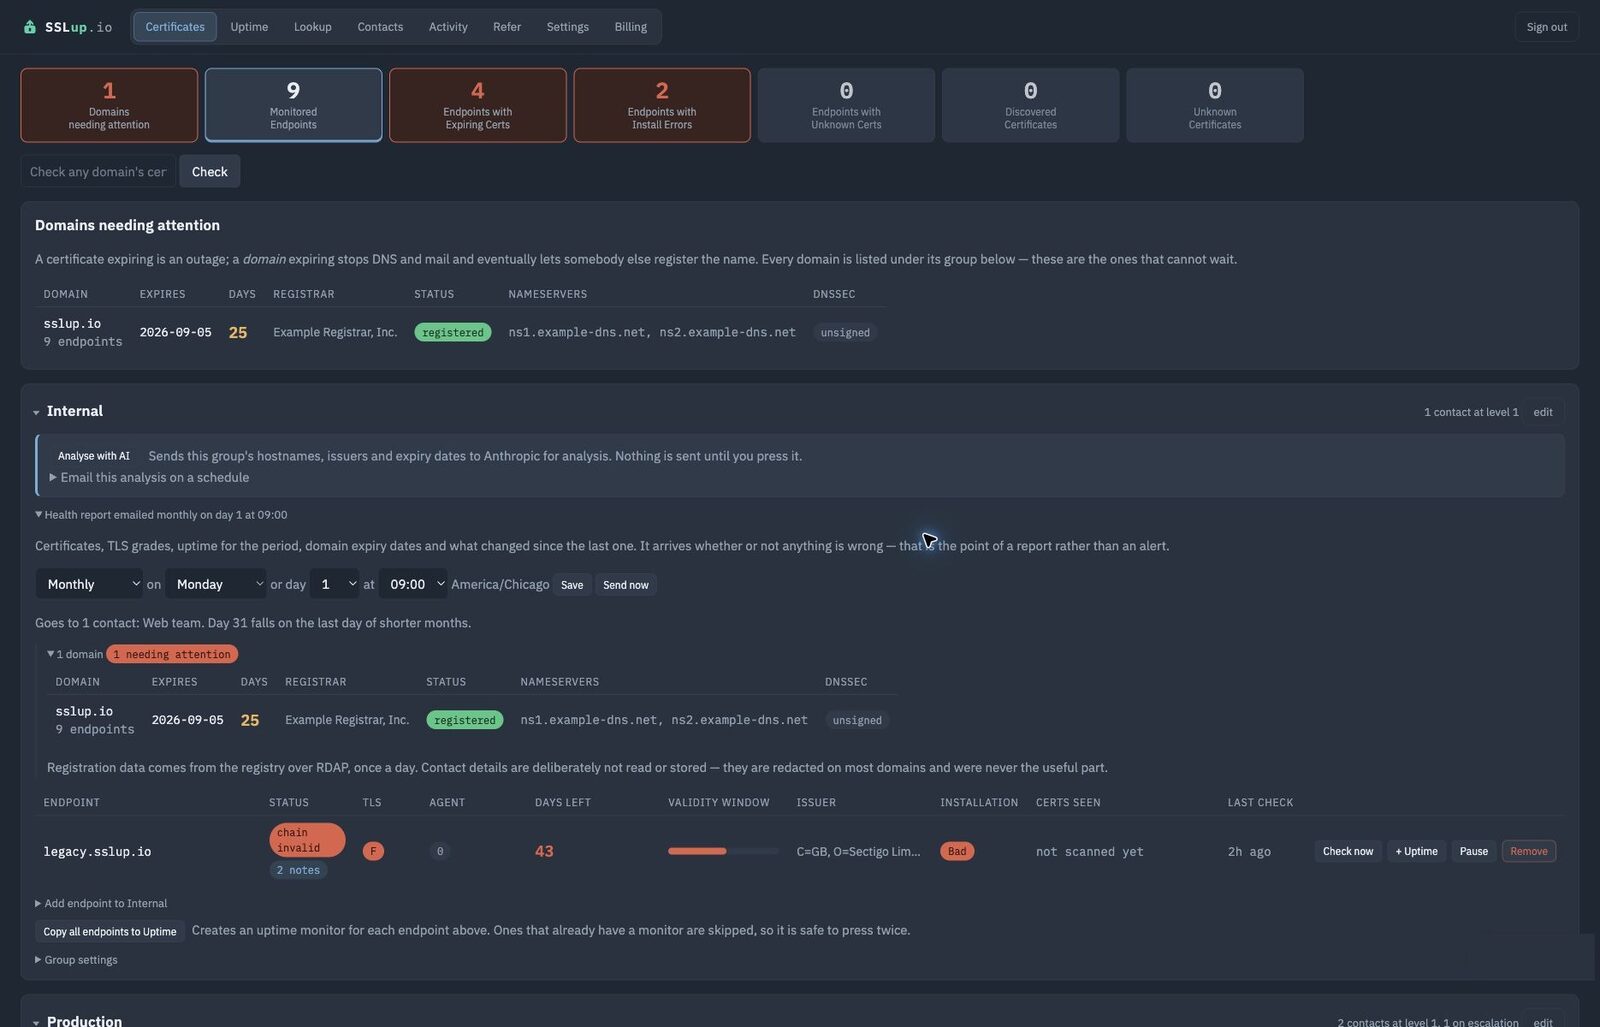Click the America/Chicago timezone text
The width and height of the screenshot is (1600, 1027).
point(500,584)
